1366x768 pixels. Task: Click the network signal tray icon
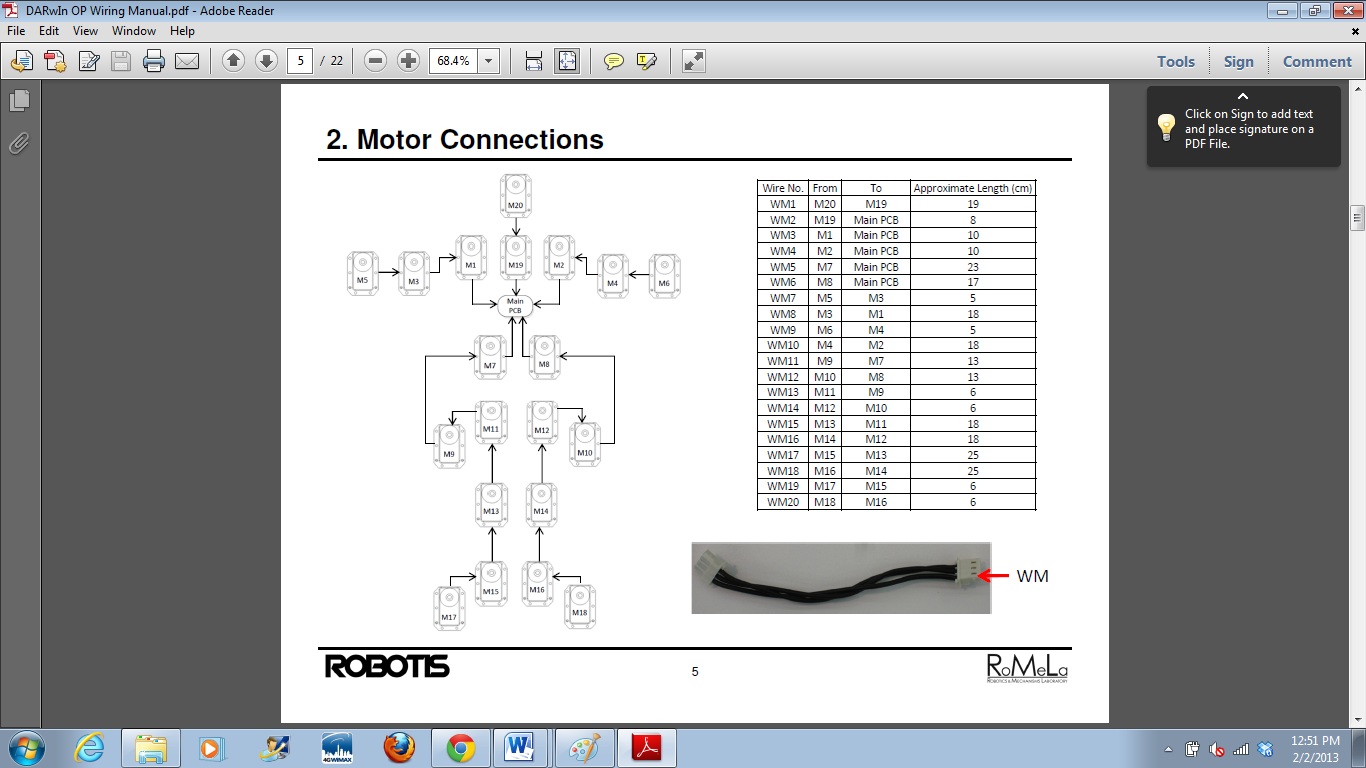1241,749
